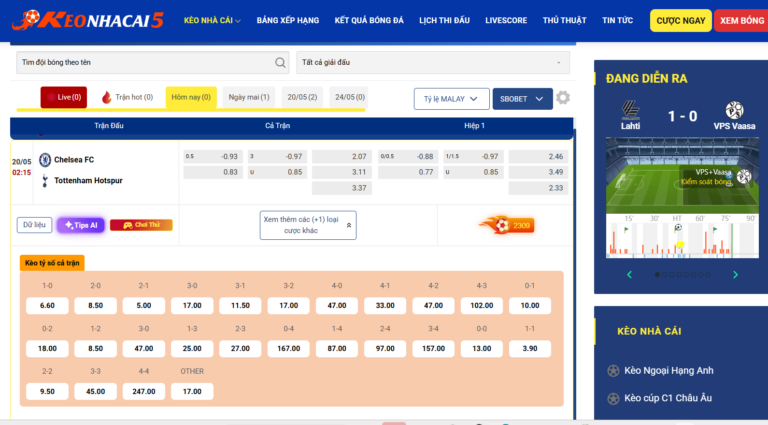Screen dimensions: 768x425
Task: Open Thủ Thuật menu item
Action: [x=564, y=21]
